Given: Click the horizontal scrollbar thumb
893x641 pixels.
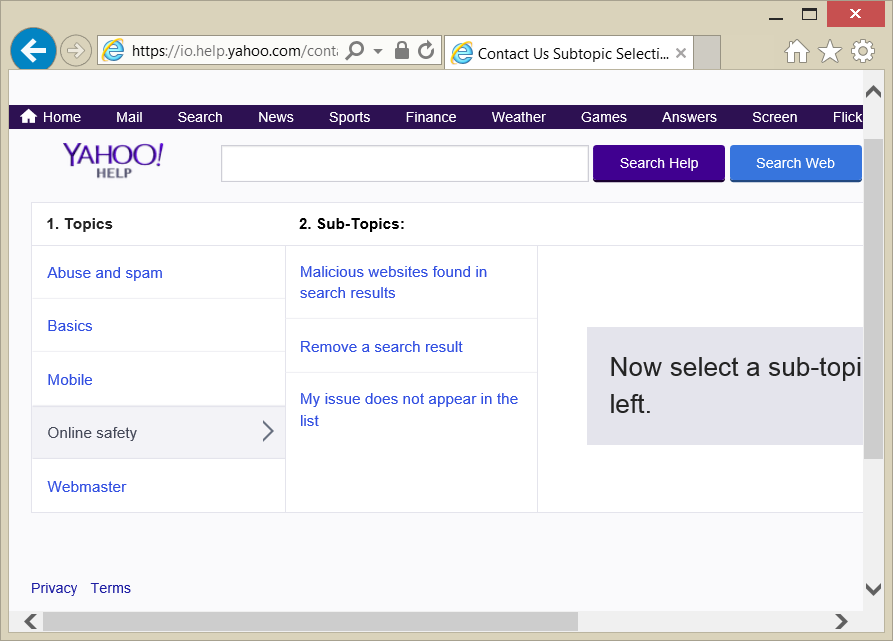Looking at the screenshot, I should (310, 622).
